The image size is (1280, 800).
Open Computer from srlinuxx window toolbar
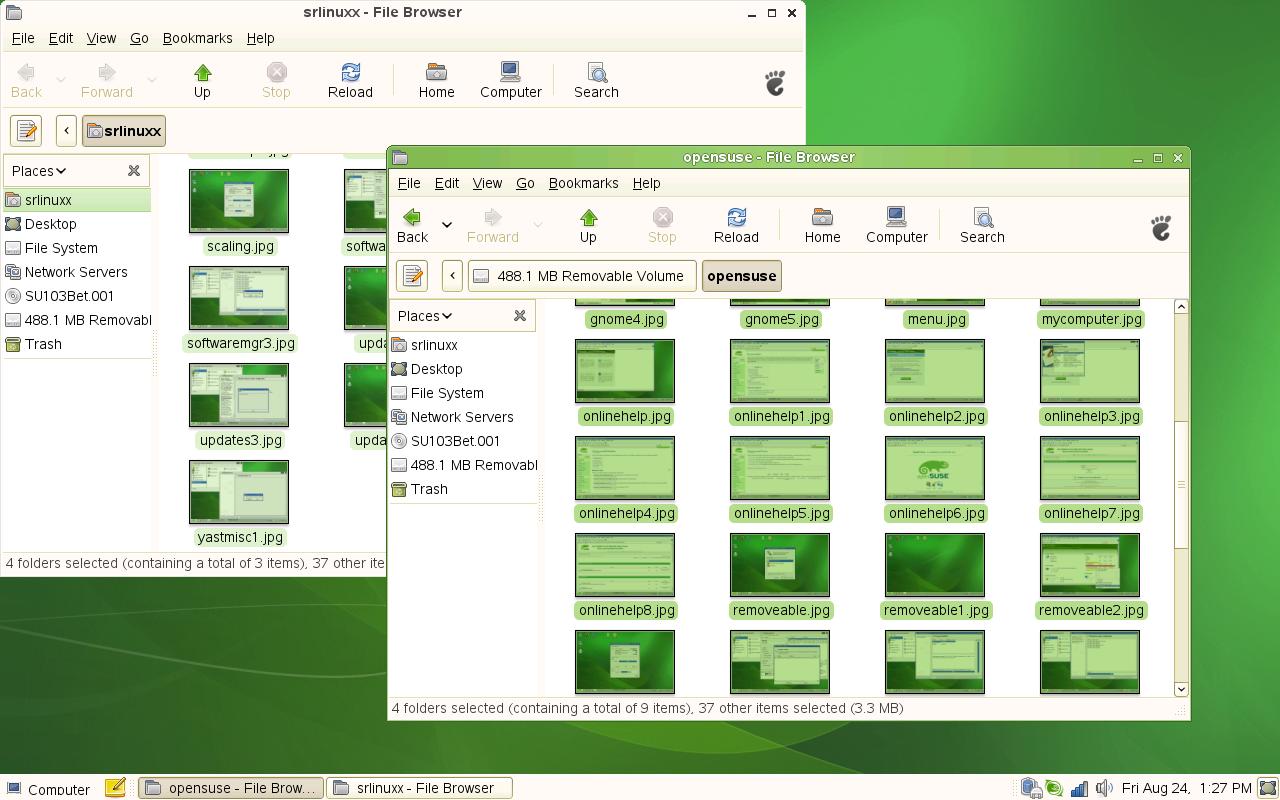pos(510,81)
